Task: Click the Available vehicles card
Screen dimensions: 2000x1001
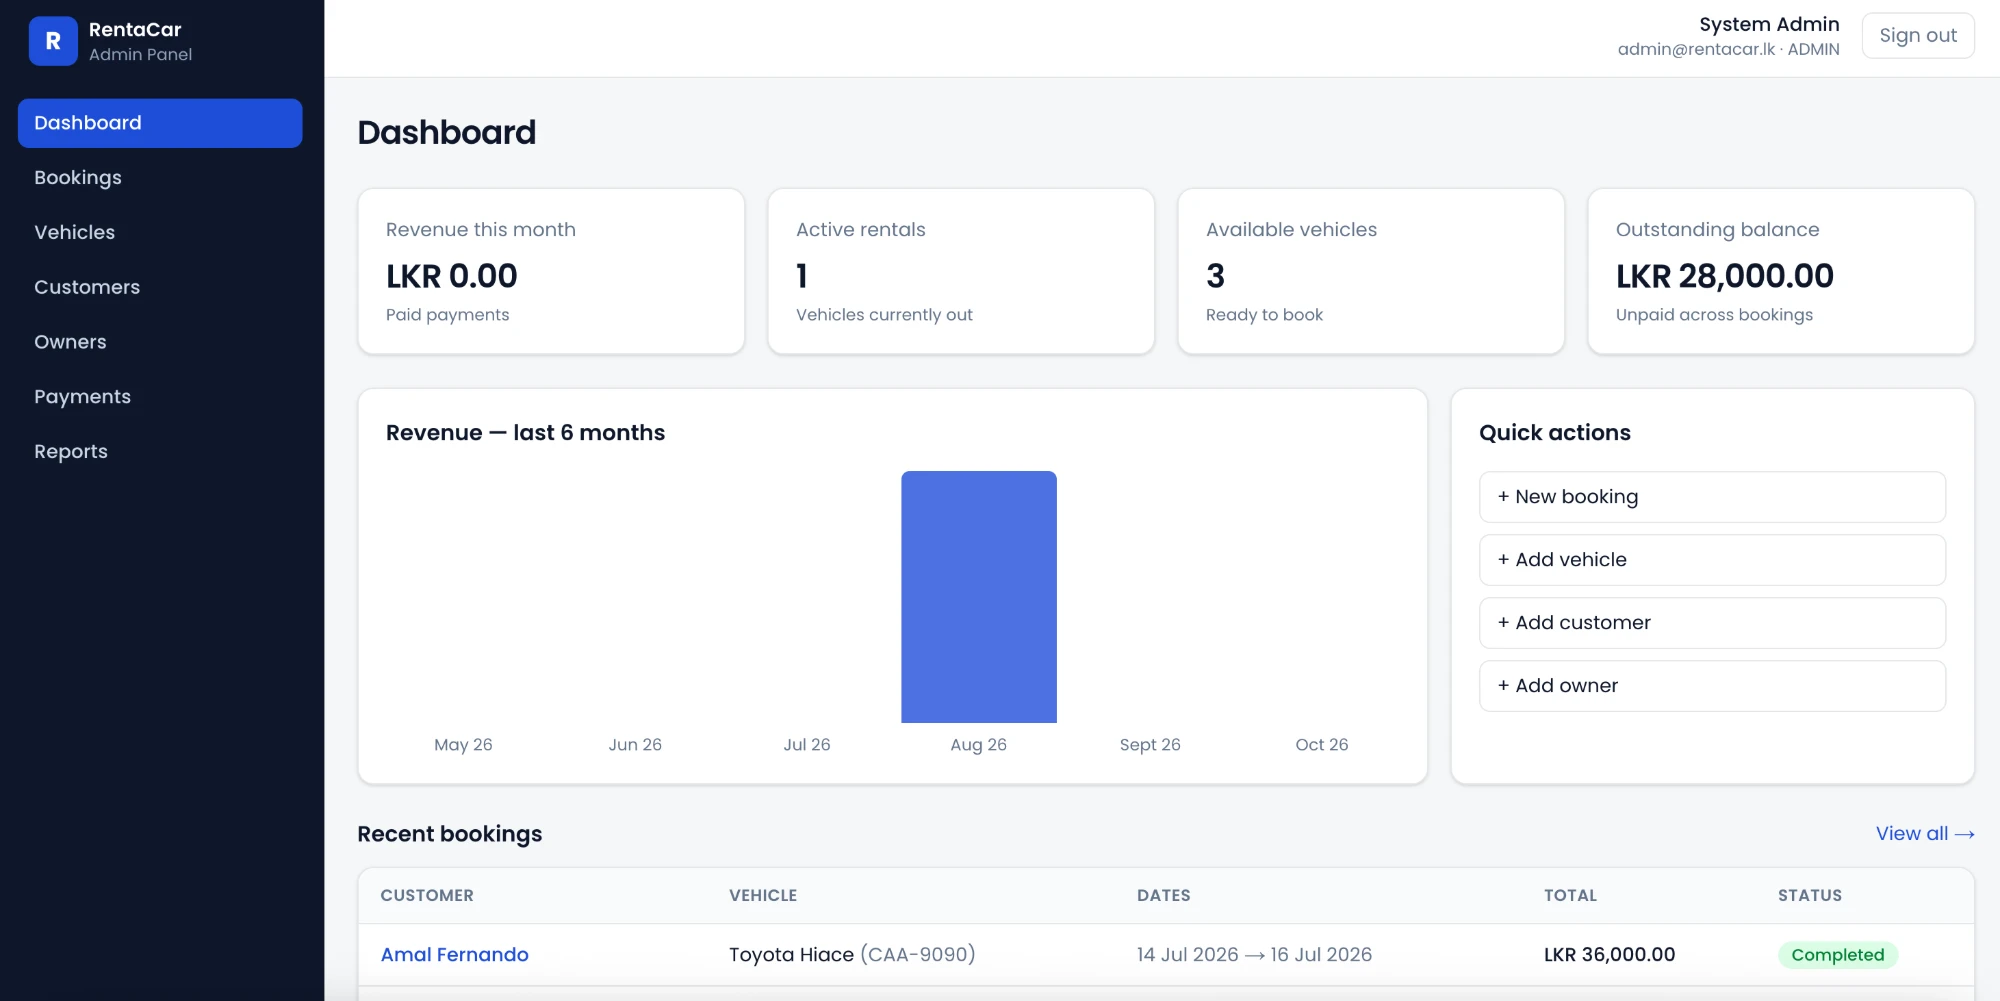Action: [1371, 271]
